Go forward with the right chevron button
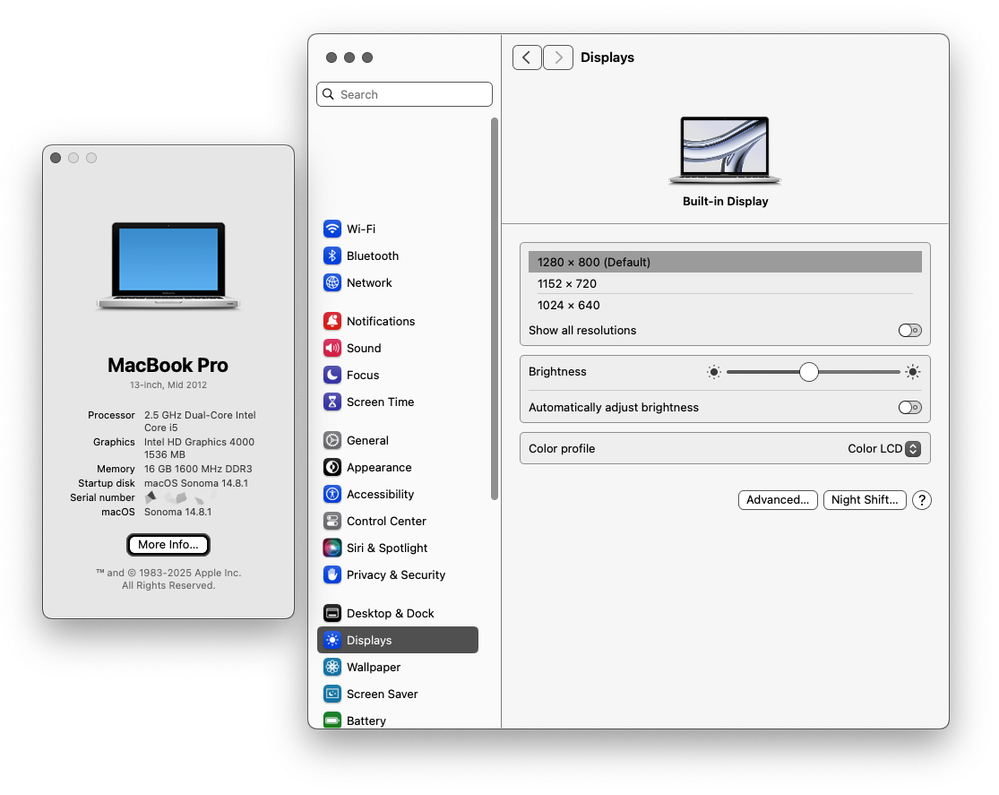Image resolution: width=999 pixels, height=795 pixels. point(558,57)
